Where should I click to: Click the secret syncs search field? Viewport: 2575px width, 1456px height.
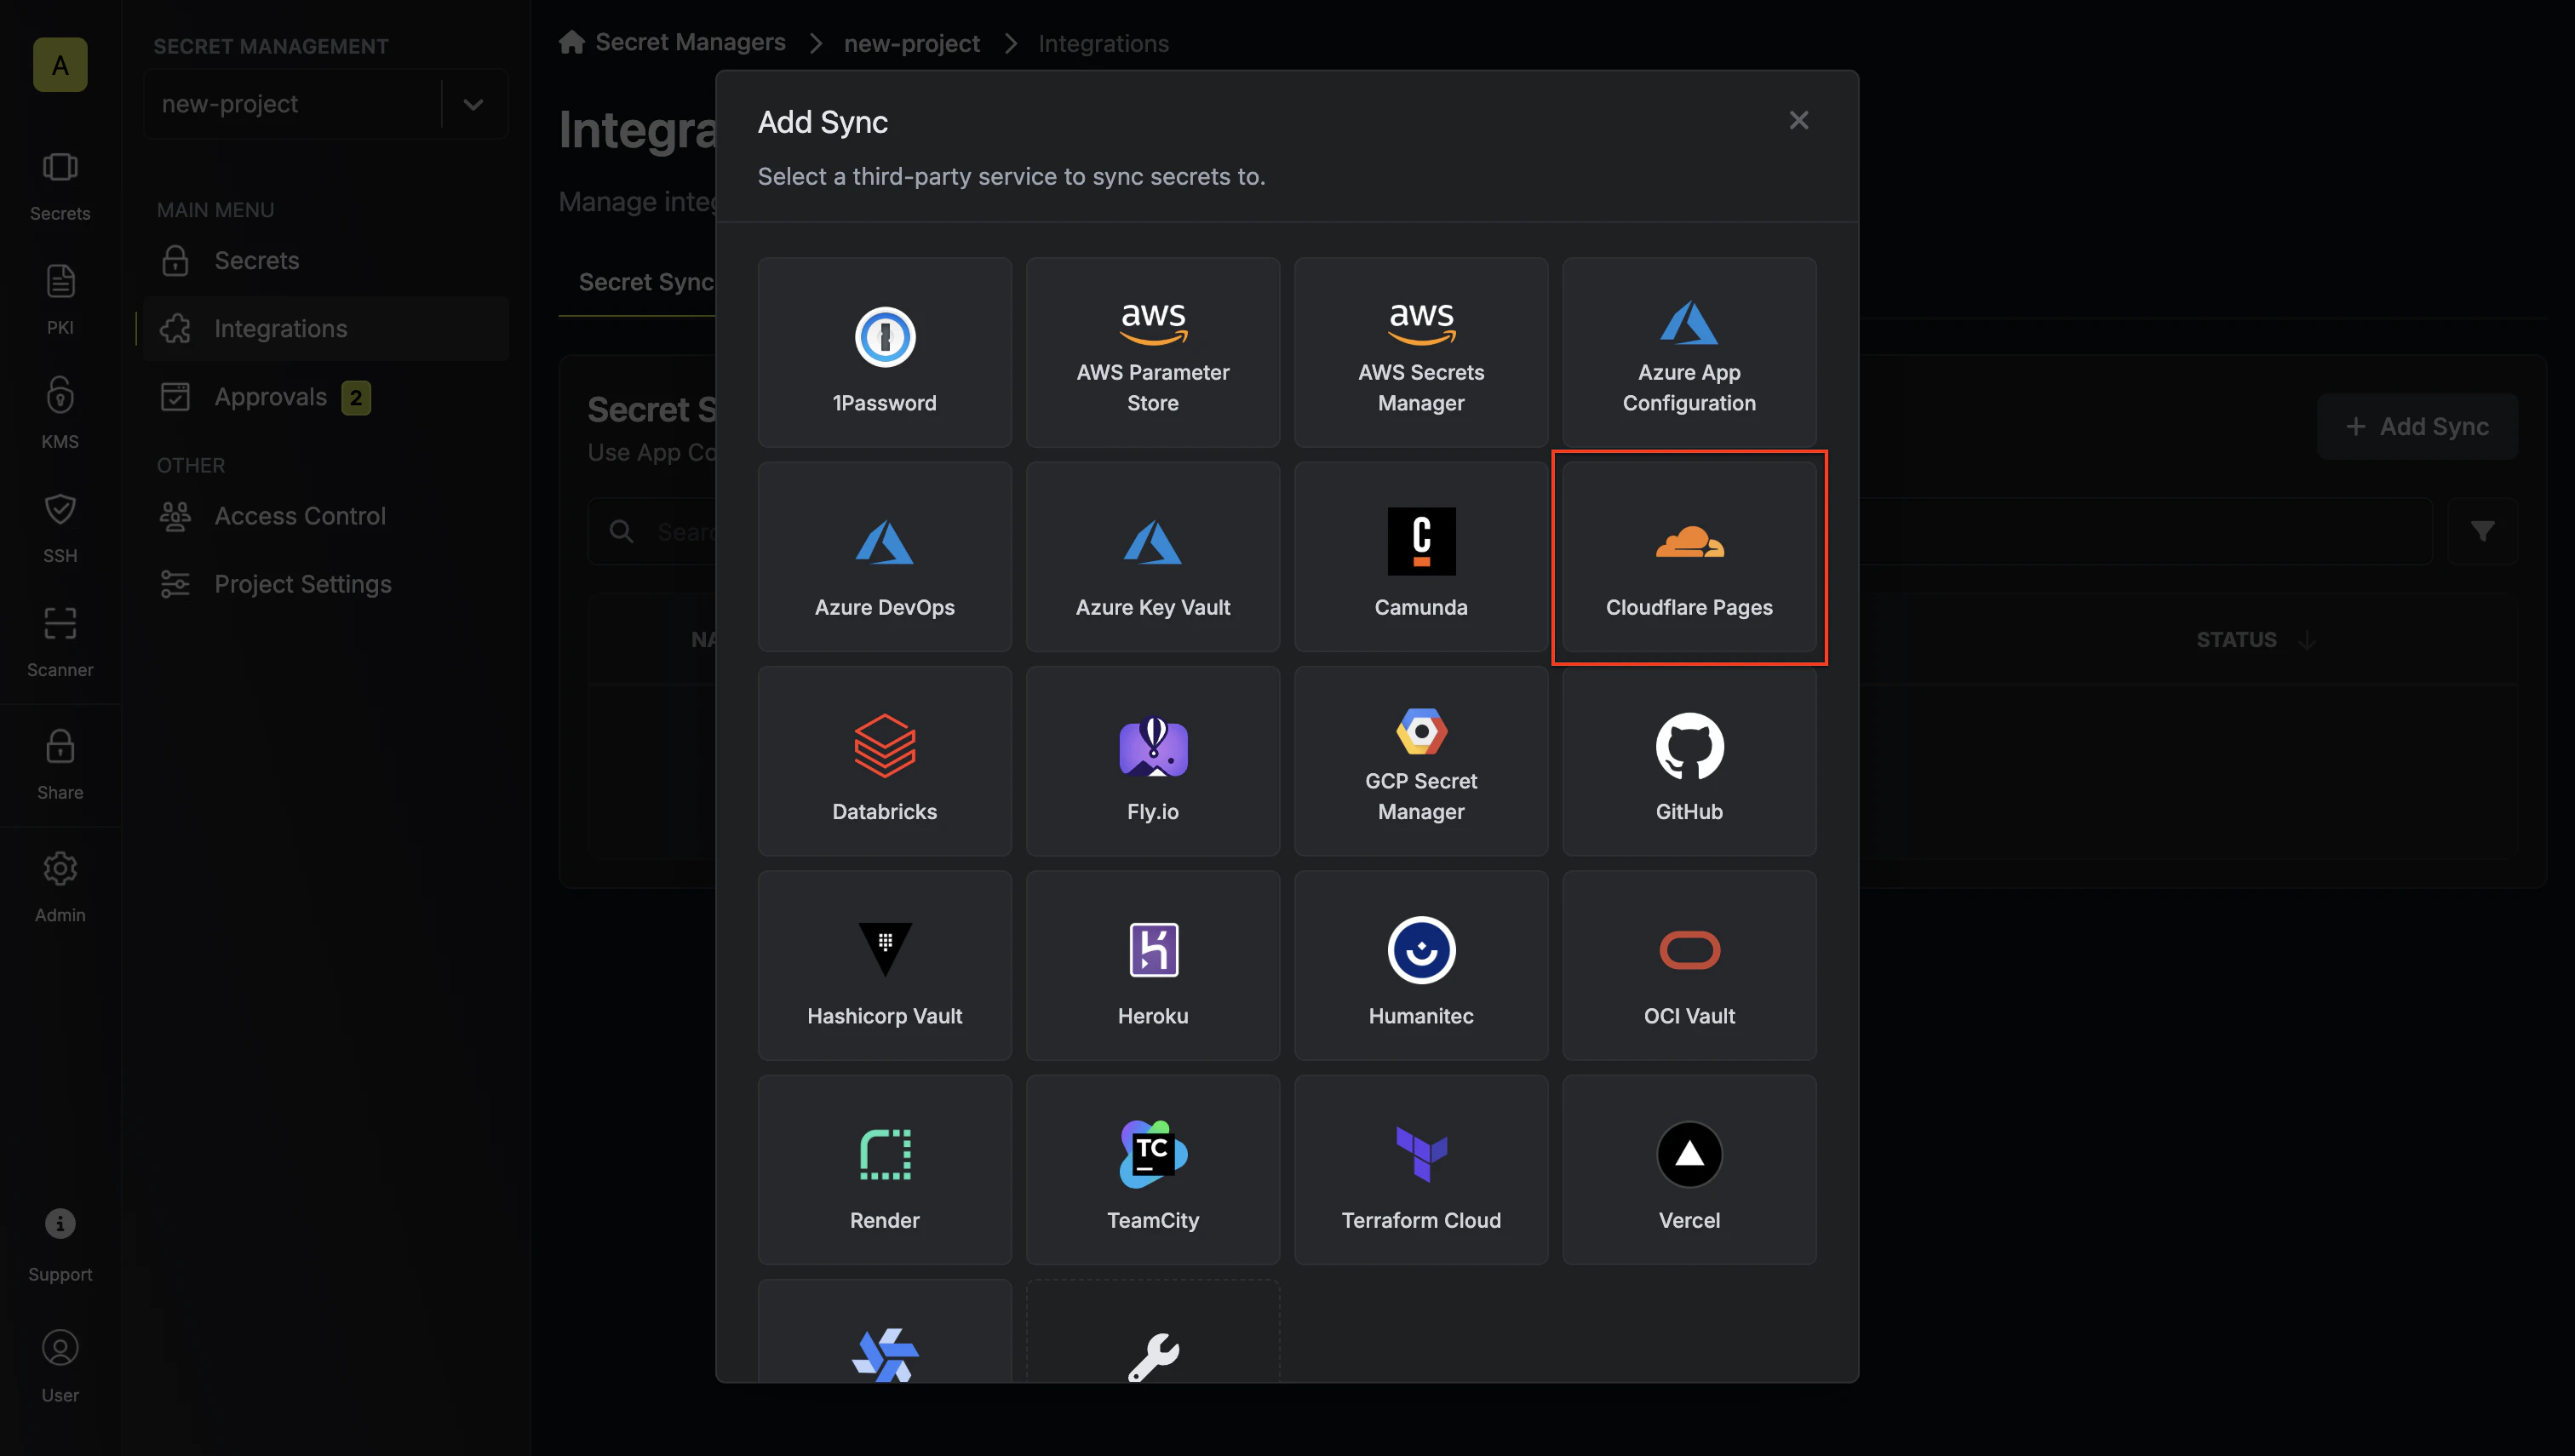pos(1509,531)
